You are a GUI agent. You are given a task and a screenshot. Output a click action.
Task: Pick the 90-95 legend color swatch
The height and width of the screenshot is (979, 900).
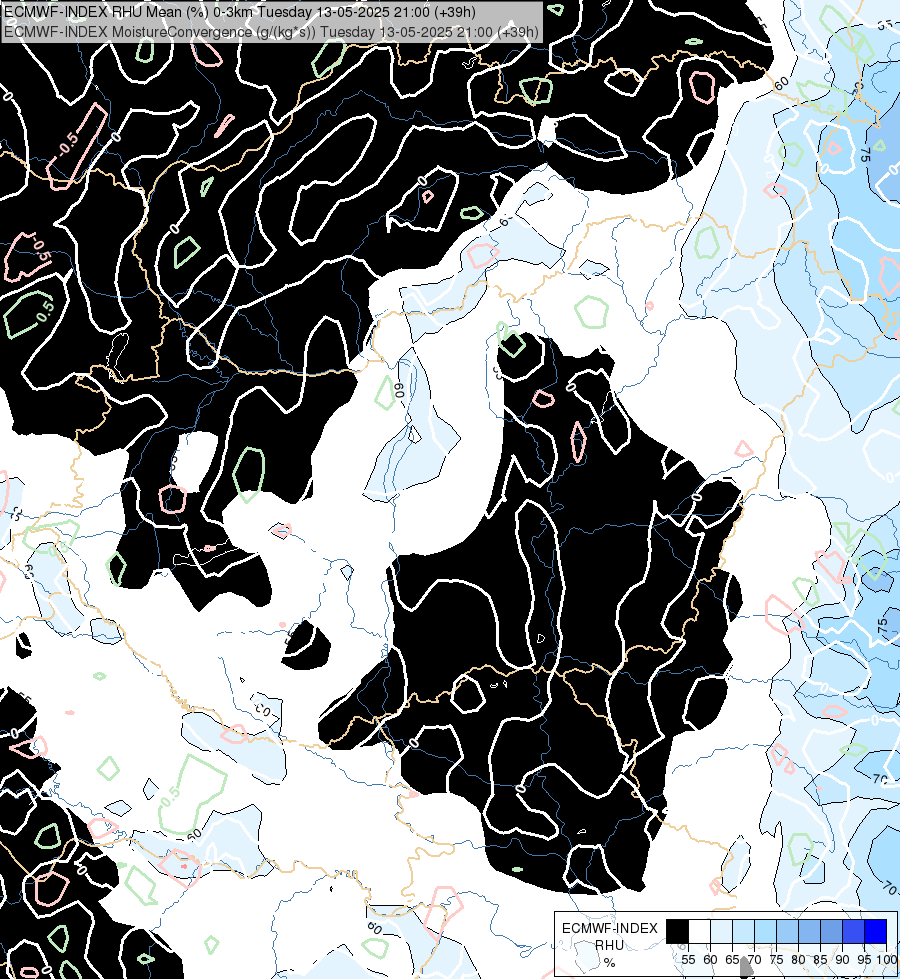[854, 931]
